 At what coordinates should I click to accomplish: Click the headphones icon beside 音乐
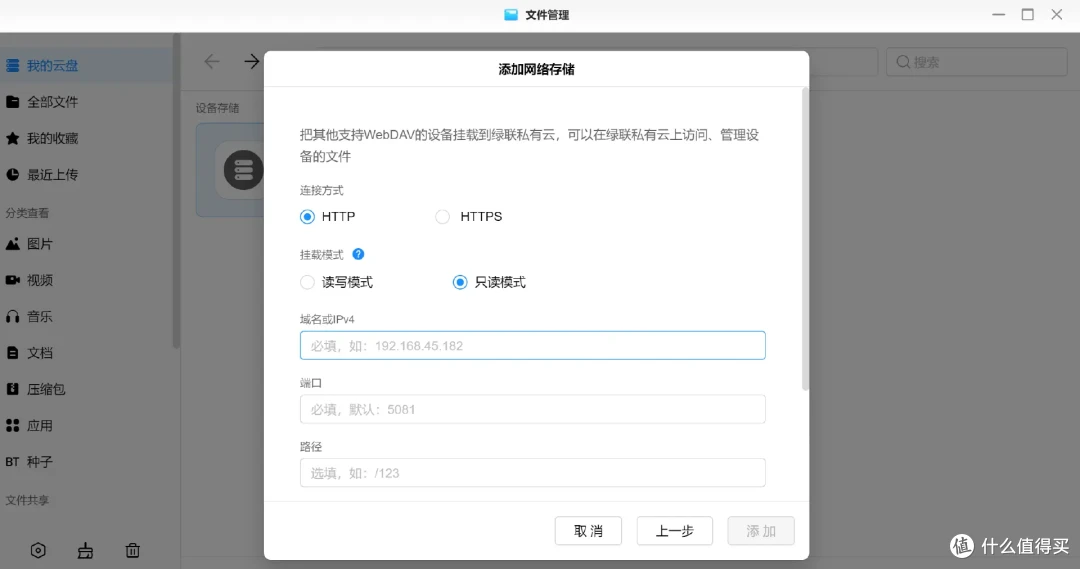point(12,317)
